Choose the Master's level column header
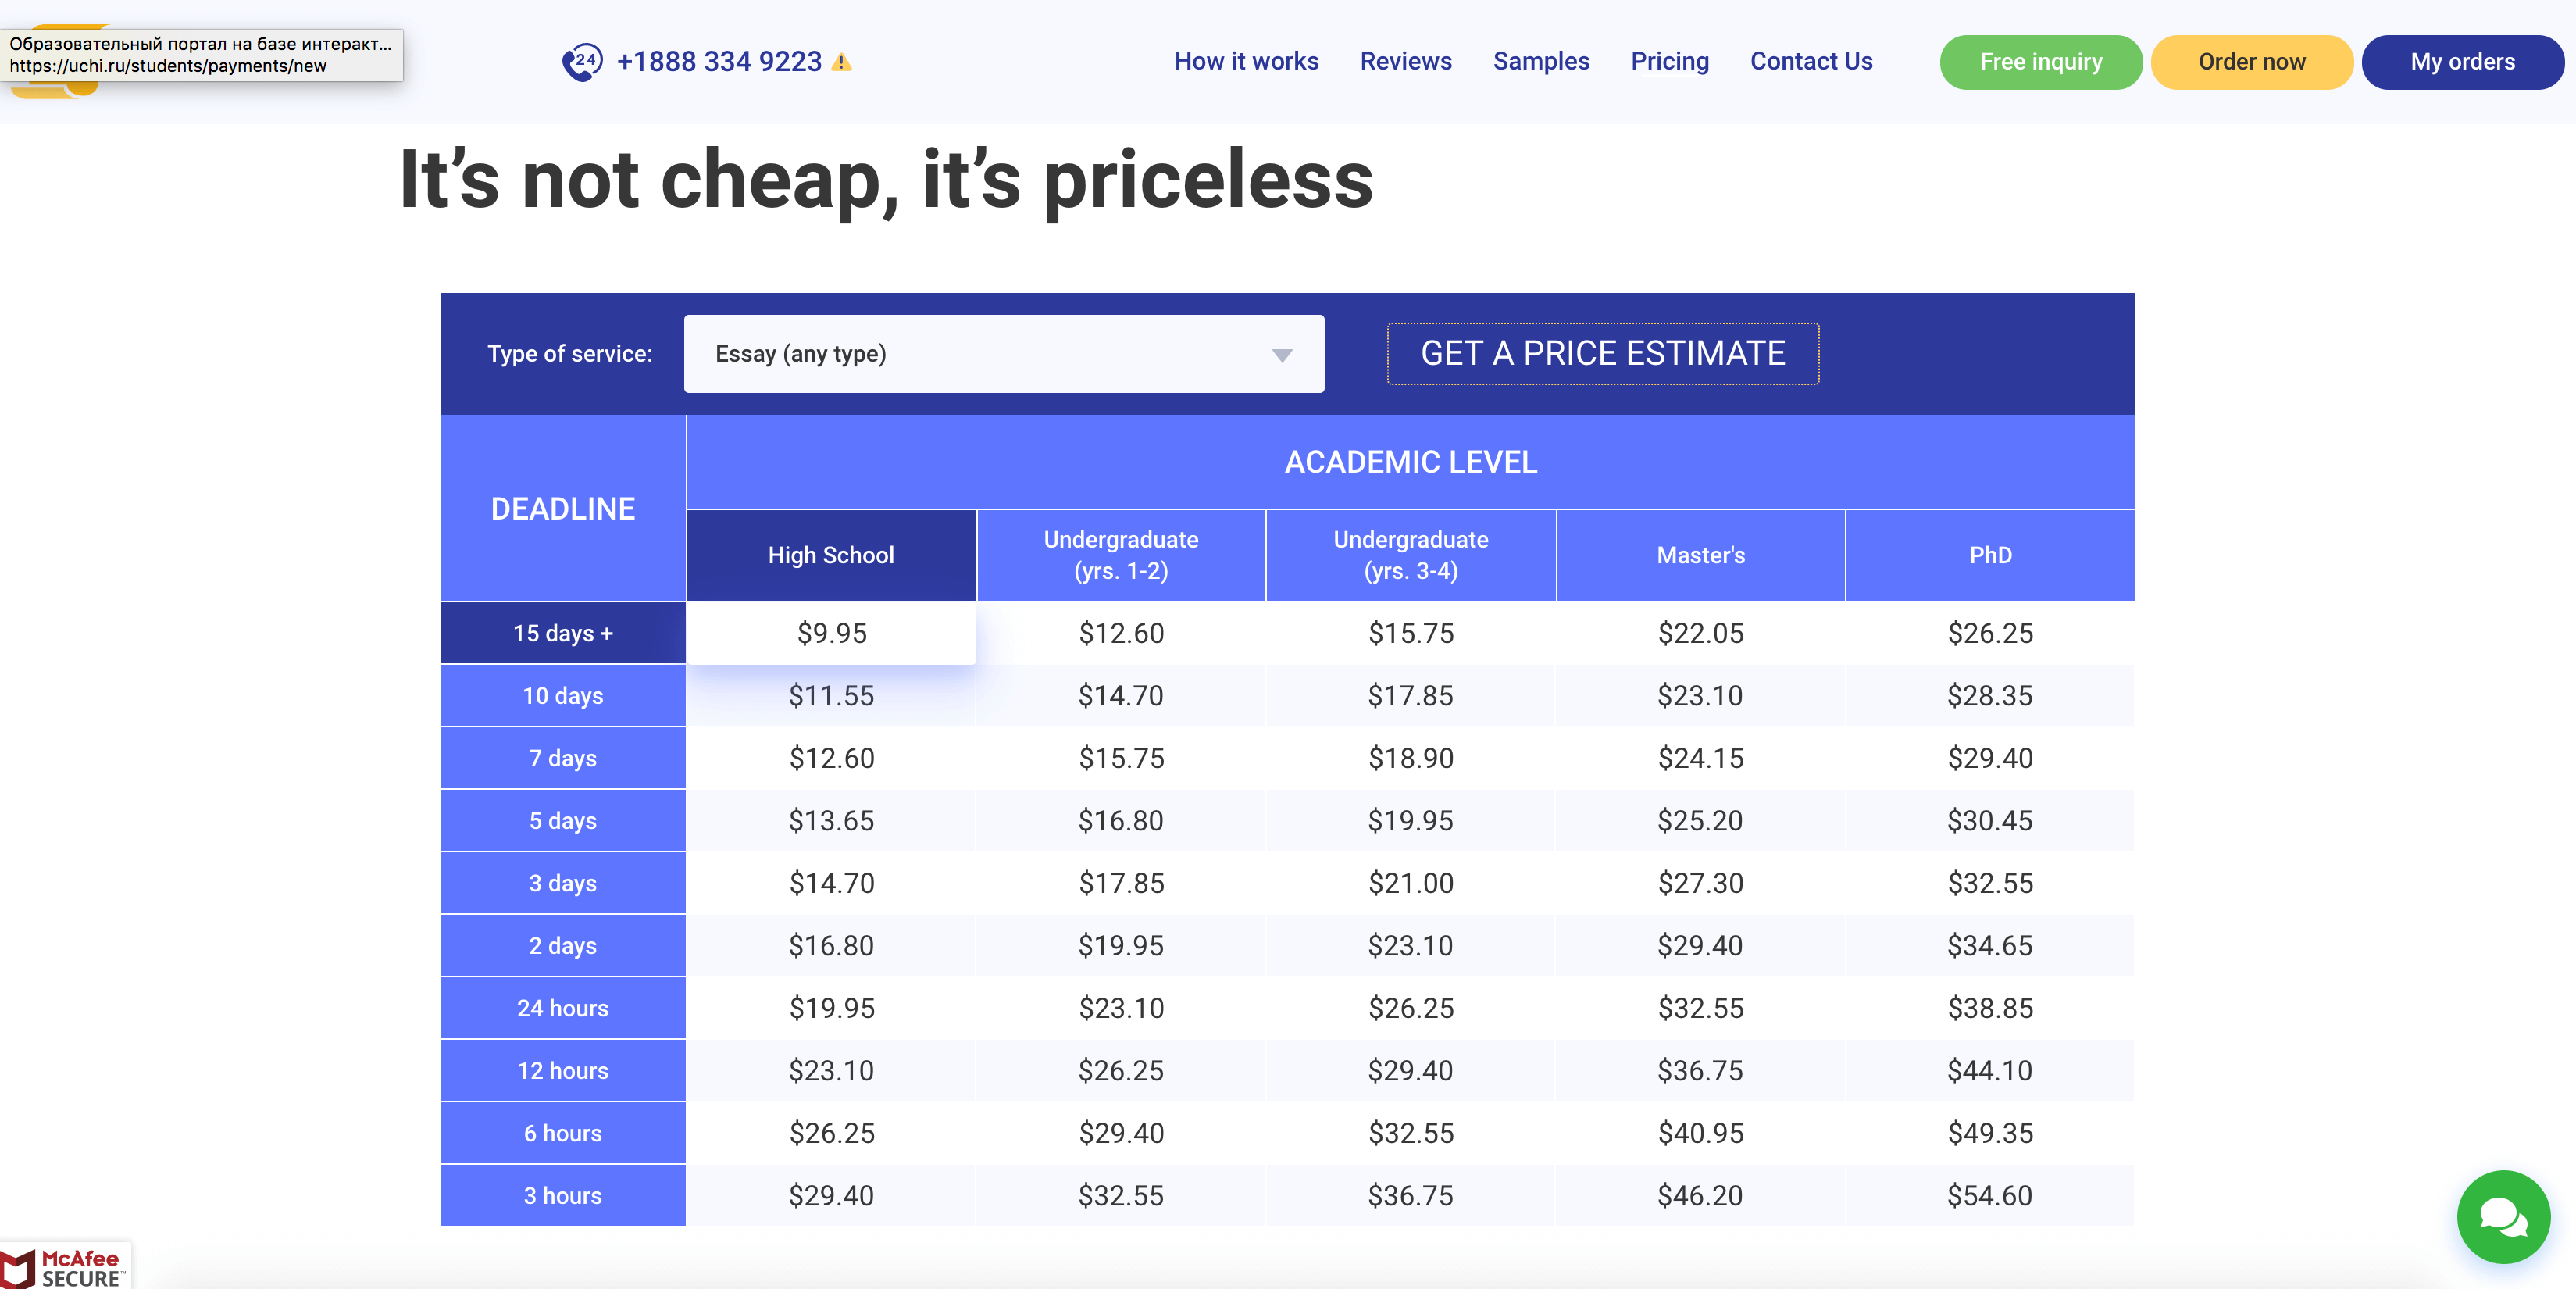Screen dimensions: 2576x1289 point(1700,555)
